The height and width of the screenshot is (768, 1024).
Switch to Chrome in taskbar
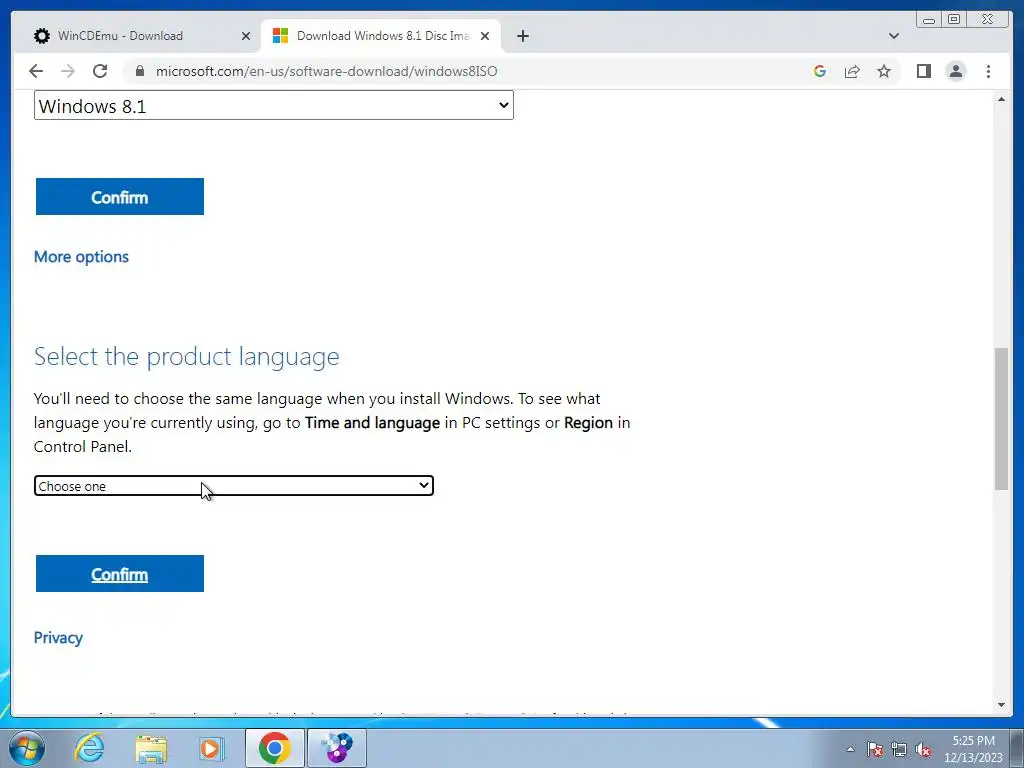click(274, 748)
